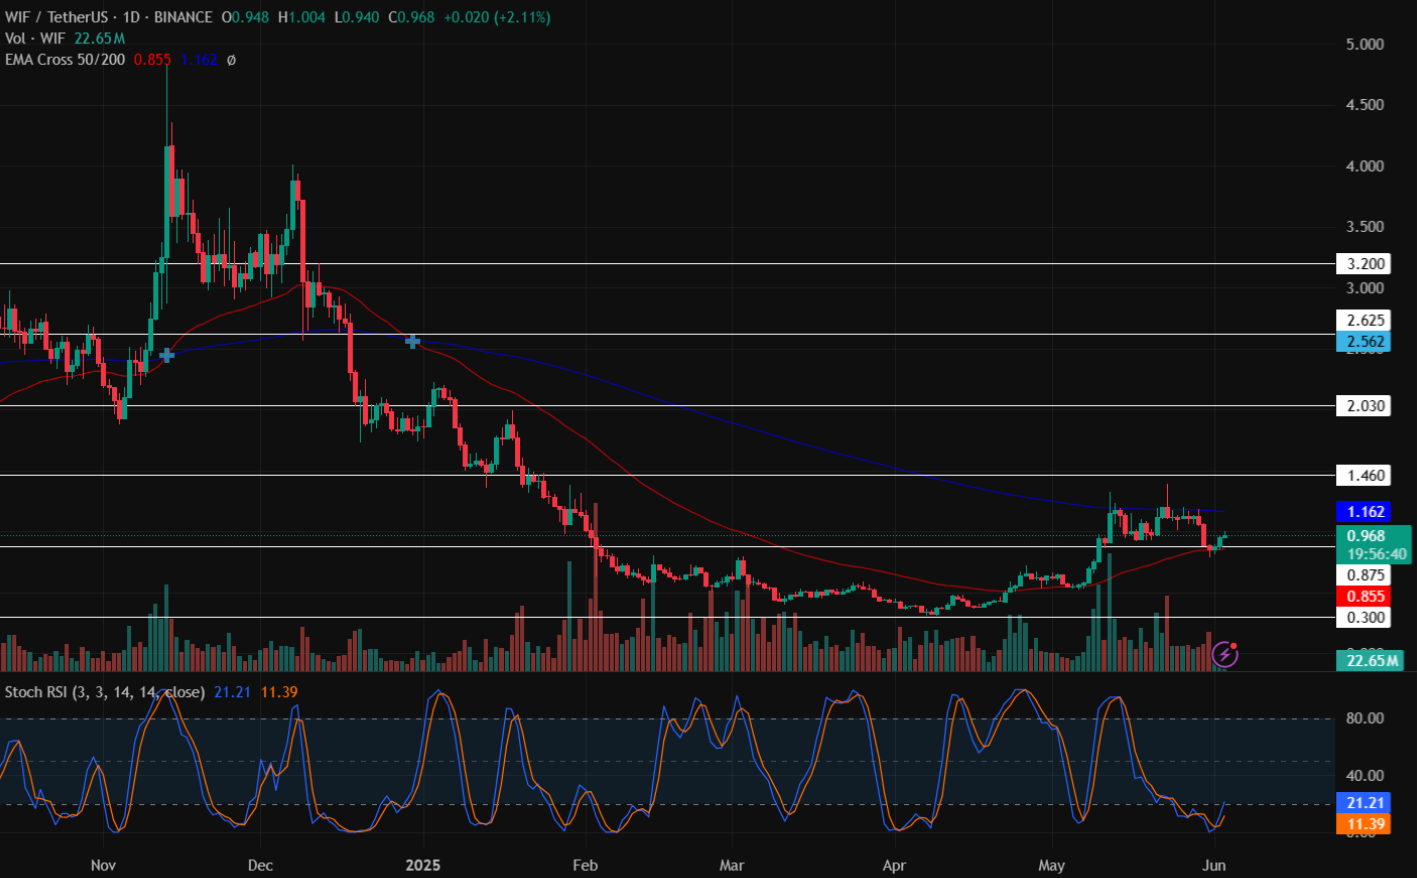
Task: Click the 40.00 Stoch RSI axis tick
Action: [x=1365, y=775]
